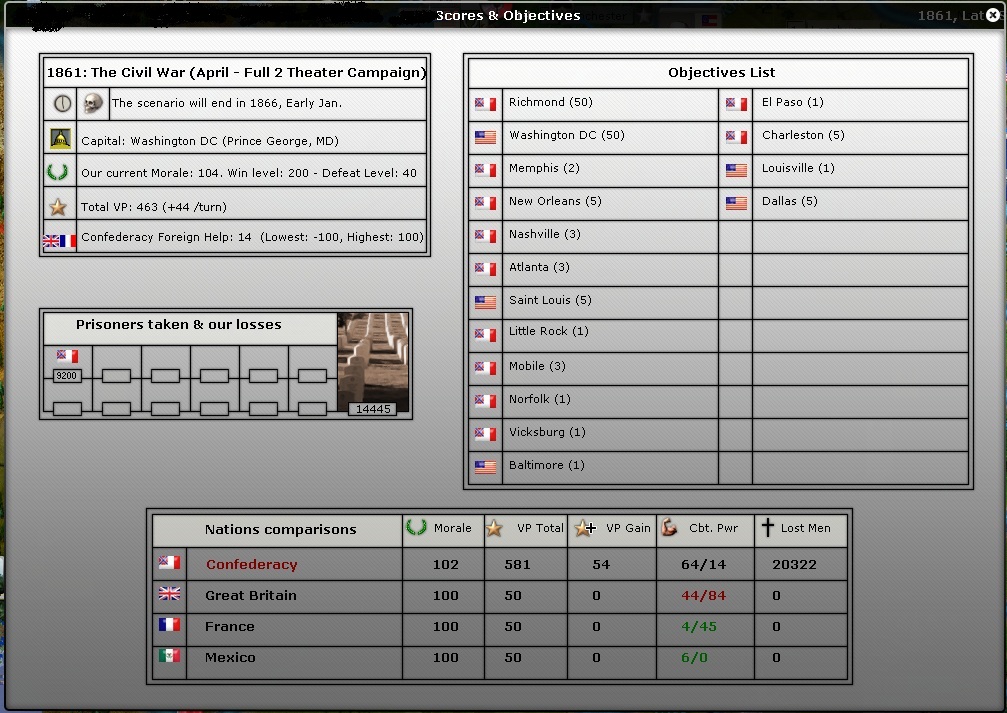1007x713 pixels.
Task: Click the Confederacy row in Nations comparisons
Action: (251, 565)
